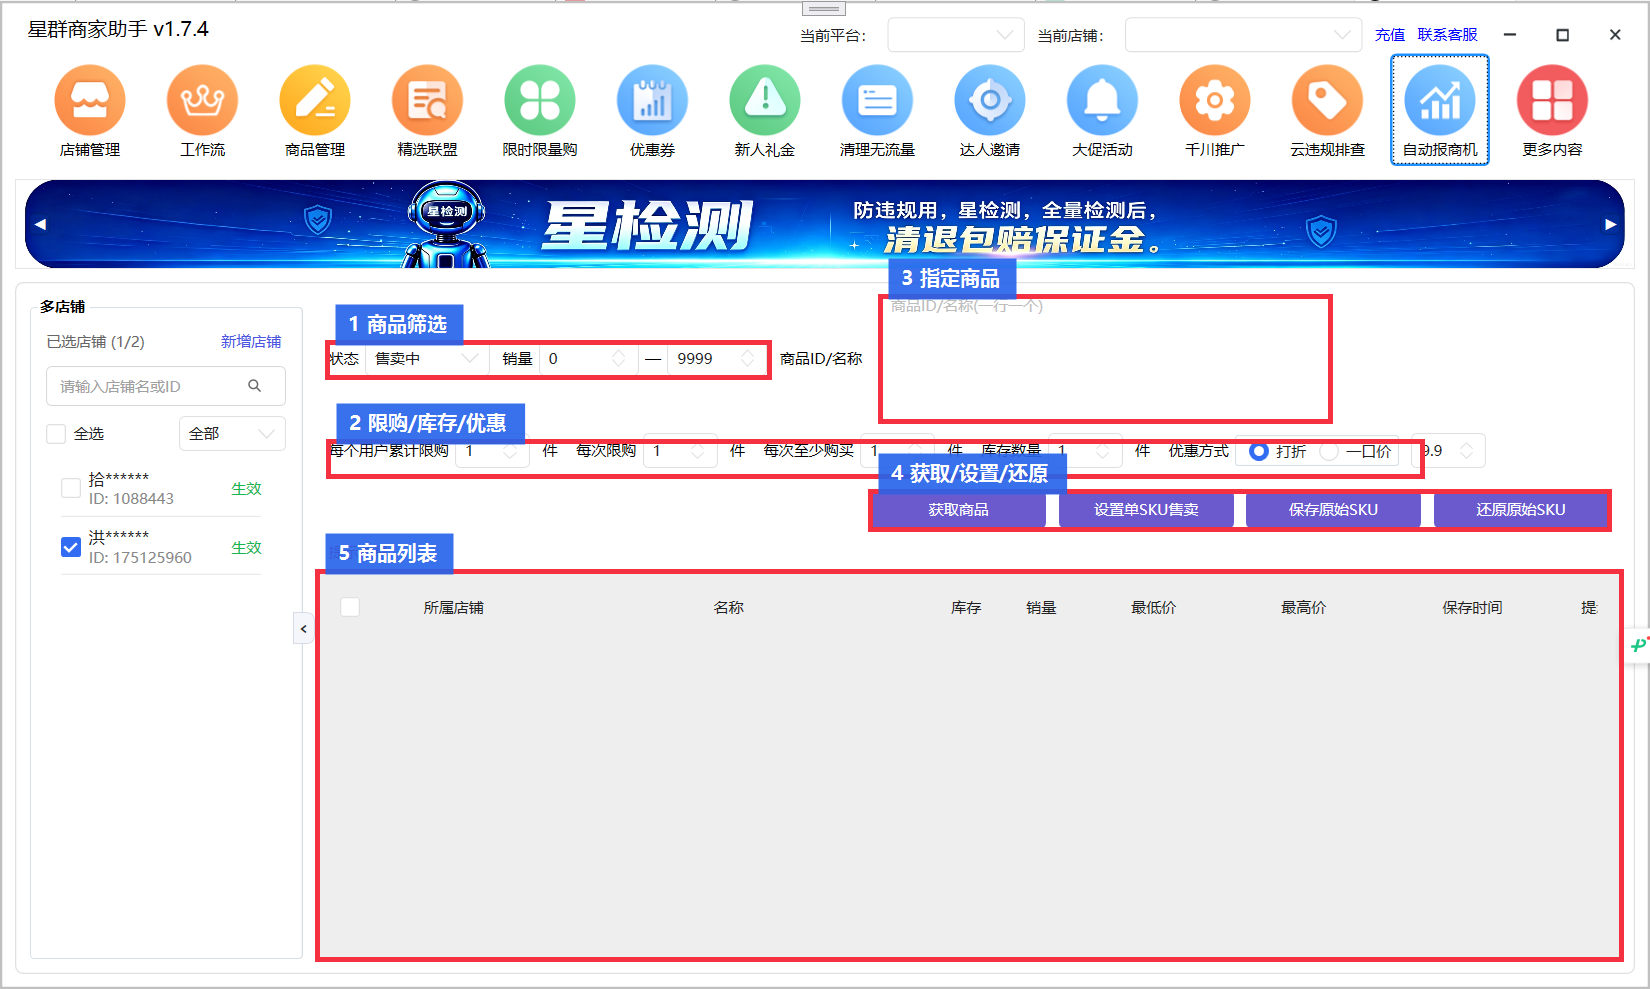Viewport: 1650px width, 989px height.
Task: Adjust the minimum 销量 value stepper
Action: click(x=618, y=359)
